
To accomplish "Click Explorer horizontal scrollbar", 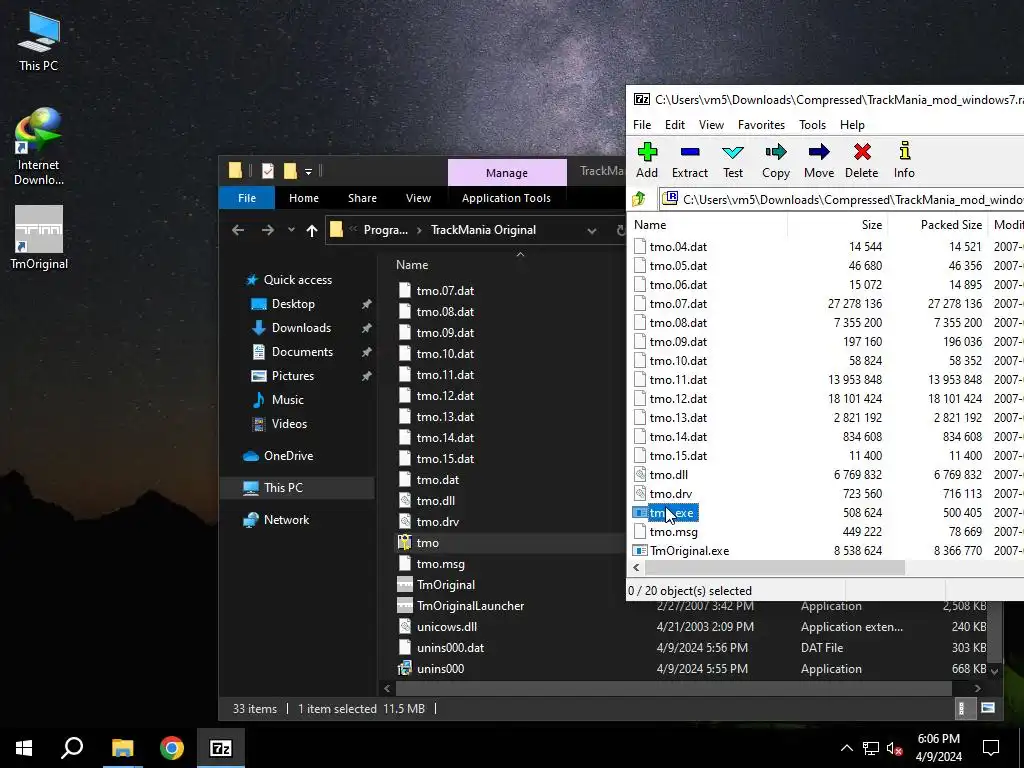I will click(x=673, y=688).
